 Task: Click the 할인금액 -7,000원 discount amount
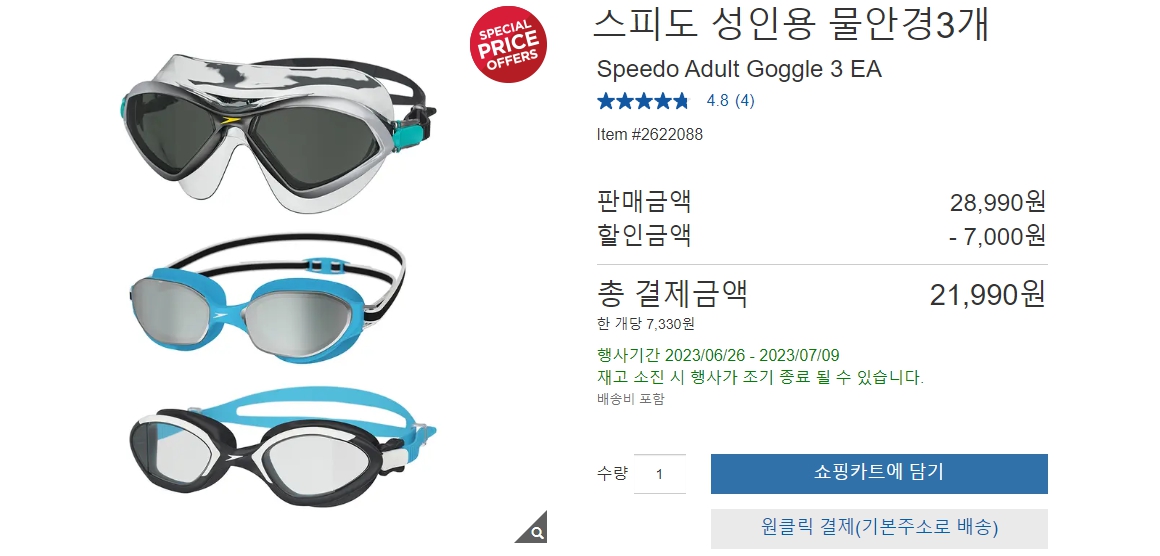997,236
